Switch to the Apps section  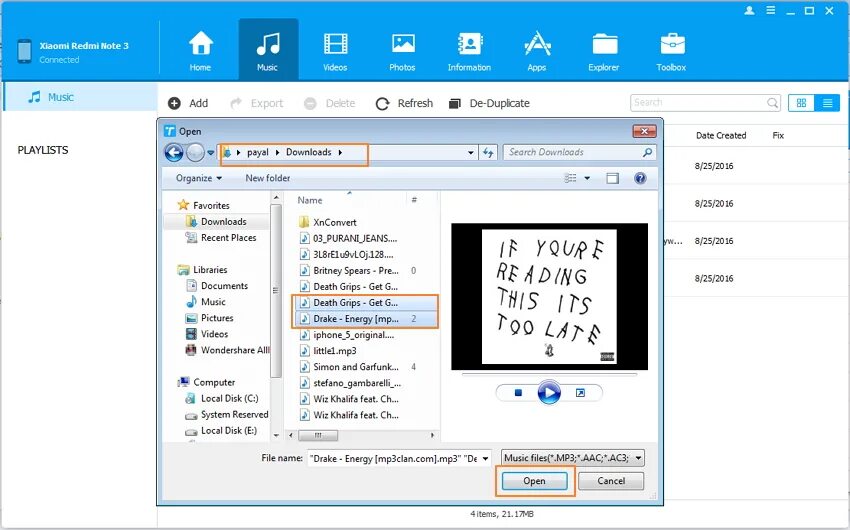(x=537, y=50)
